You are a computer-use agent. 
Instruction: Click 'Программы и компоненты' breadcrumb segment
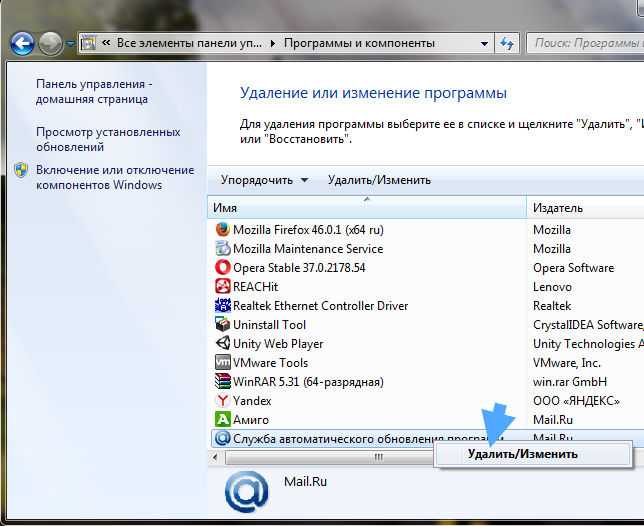pos(359,43)
